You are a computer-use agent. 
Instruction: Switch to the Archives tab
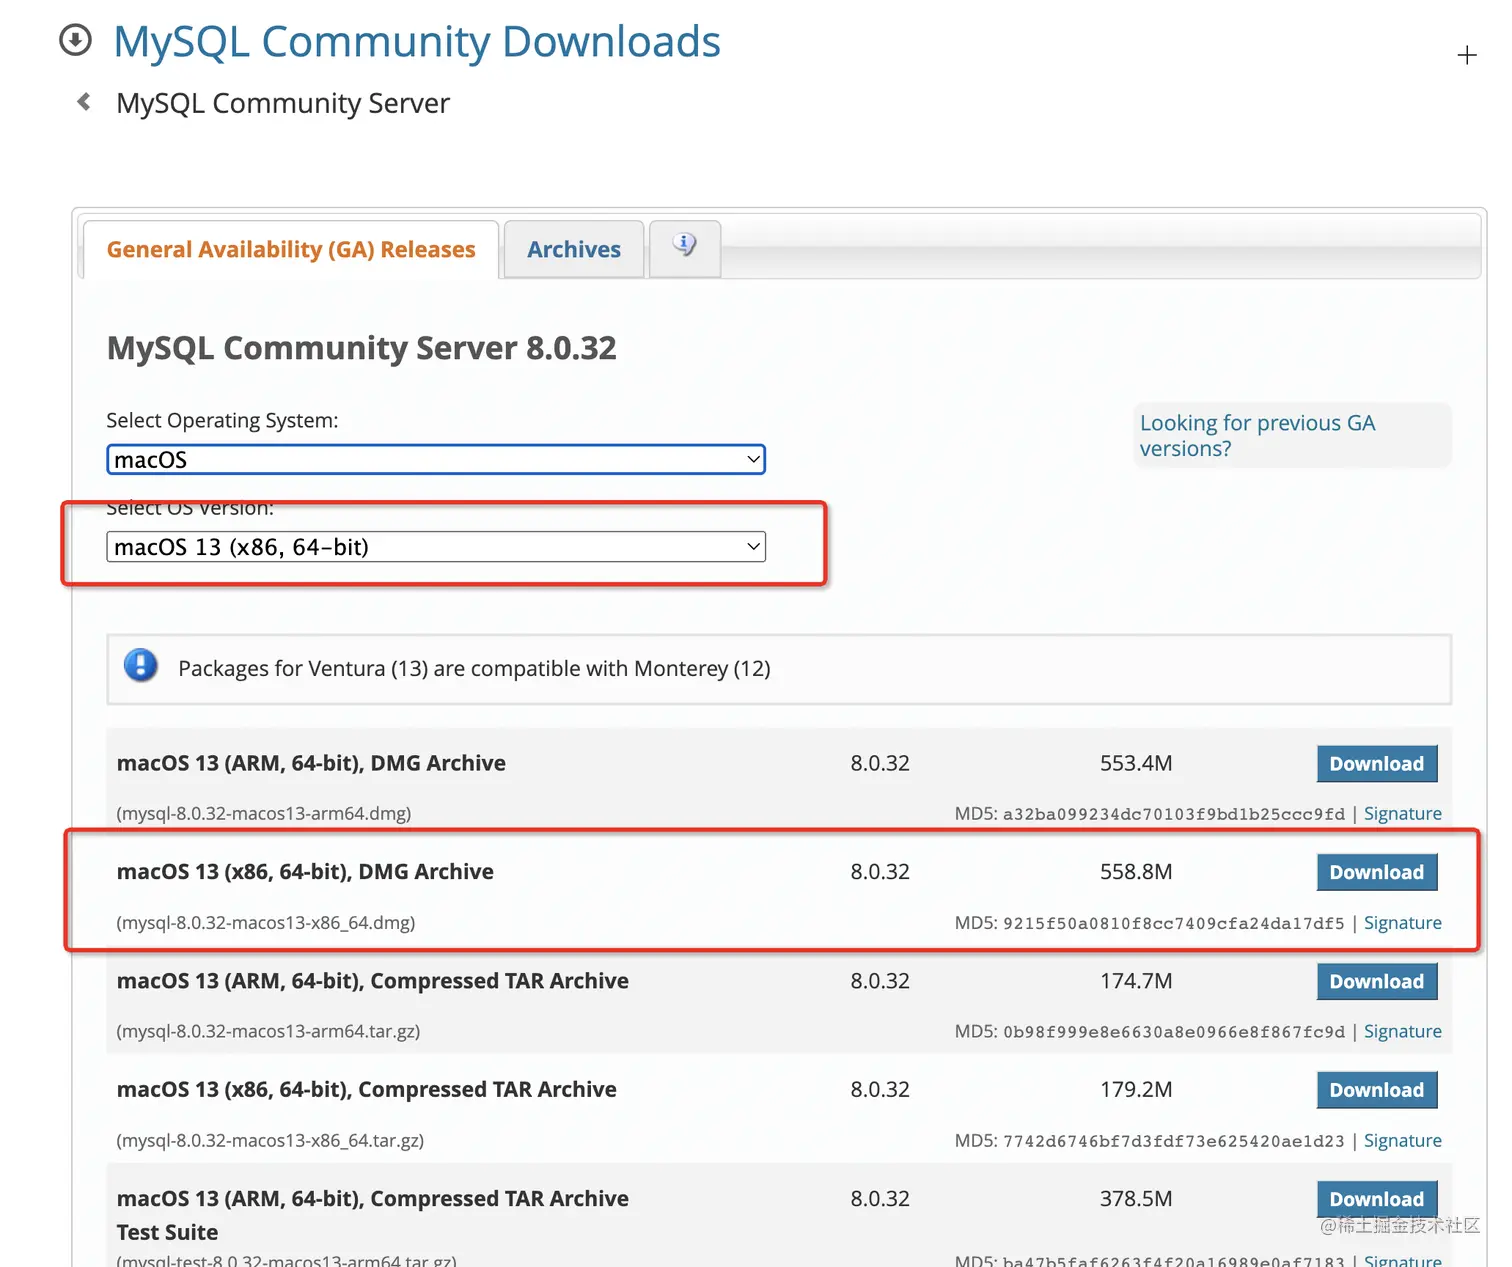click(x=574, y=249)
